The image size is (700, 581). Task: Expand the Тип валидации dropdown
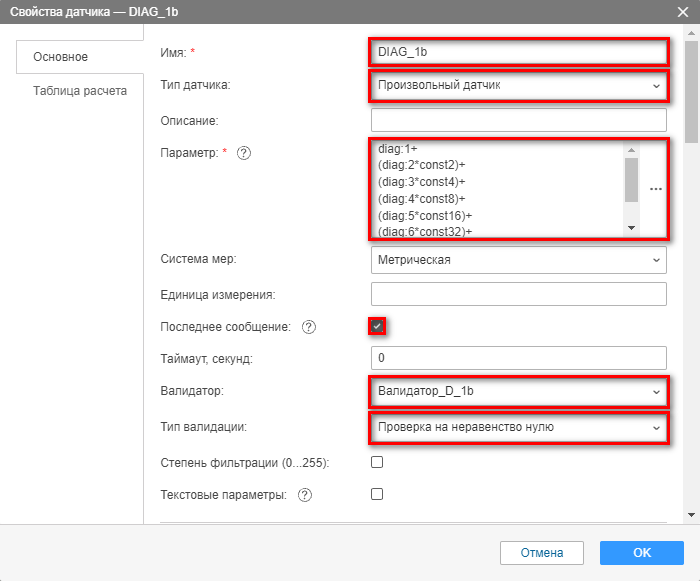click(x=518, y=427)
